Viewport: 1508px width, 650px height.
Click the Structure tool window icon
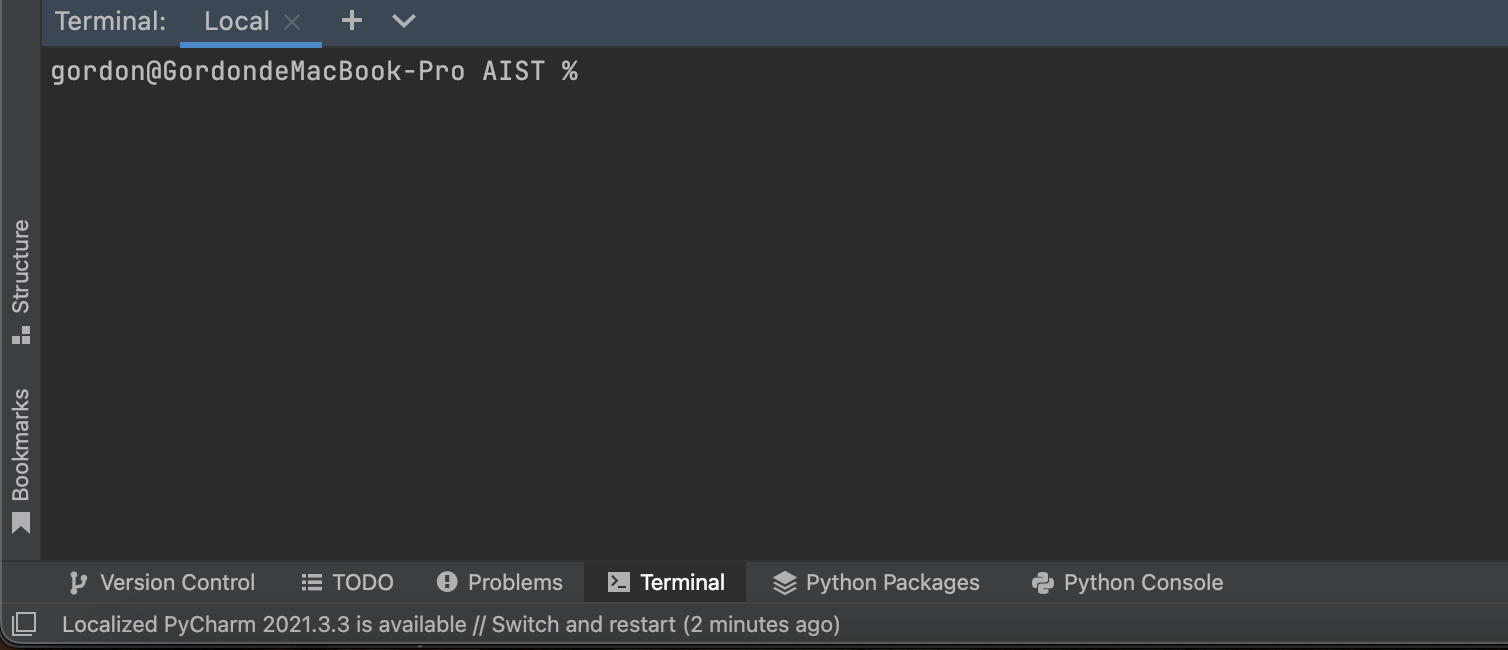point(21,335)
